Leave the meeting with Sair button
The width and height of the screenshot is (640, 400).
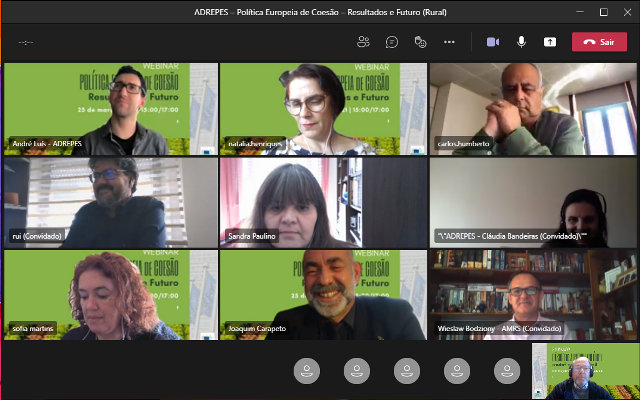pos(599,42)
